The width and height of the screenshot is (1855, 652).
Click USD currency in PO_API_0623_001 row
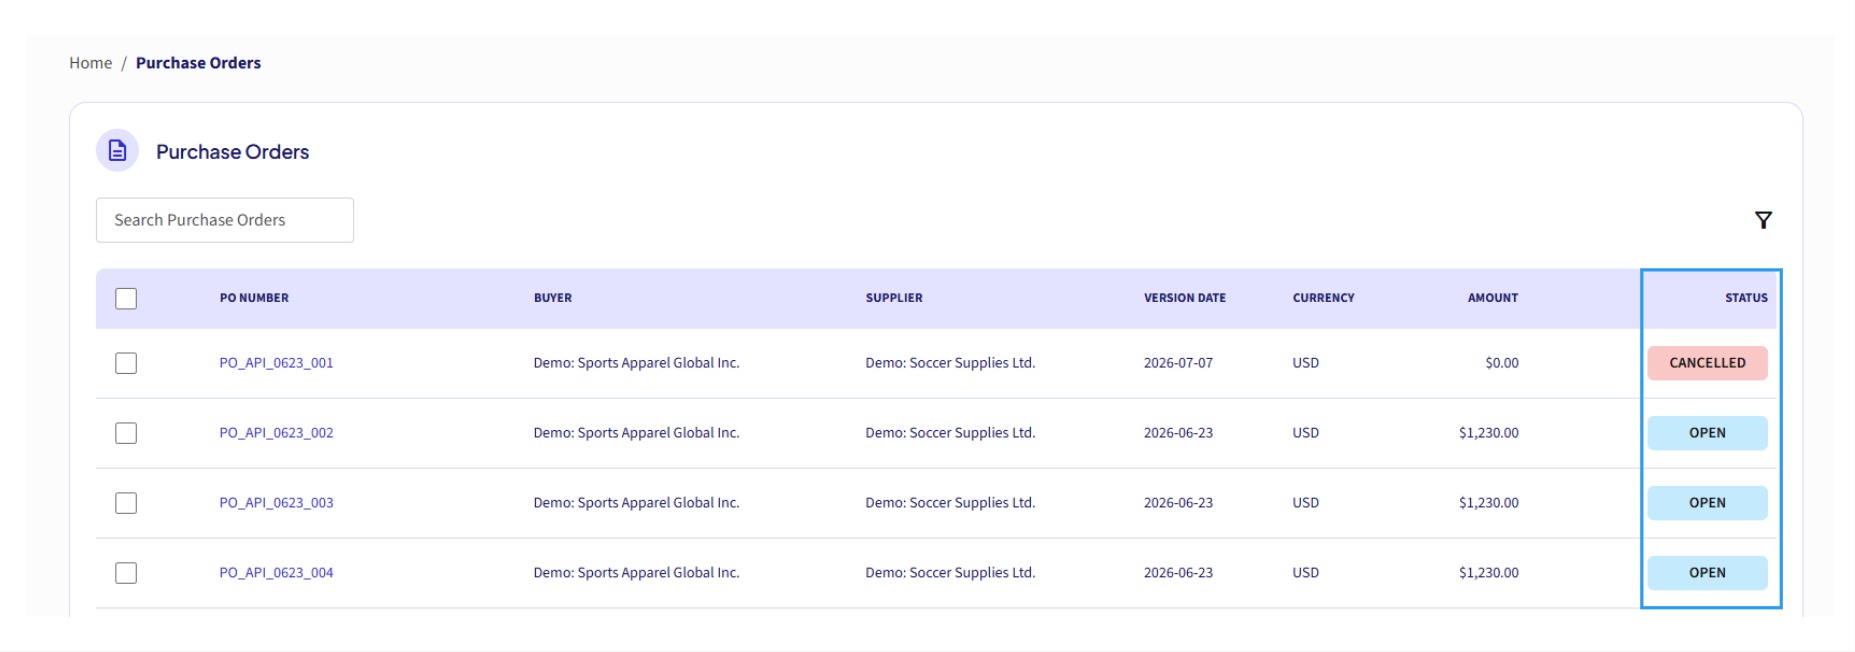coord(1305,363)
